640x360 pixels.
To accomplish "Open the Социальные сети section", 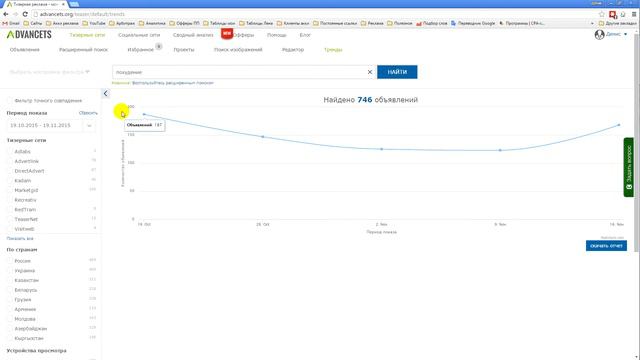I will pyautogui.click(x=139, y=35).
